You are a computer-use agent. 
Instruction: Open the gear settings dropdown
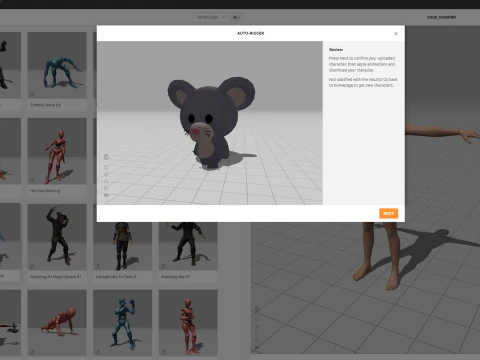pyautogui.click(x=236, y=17)
